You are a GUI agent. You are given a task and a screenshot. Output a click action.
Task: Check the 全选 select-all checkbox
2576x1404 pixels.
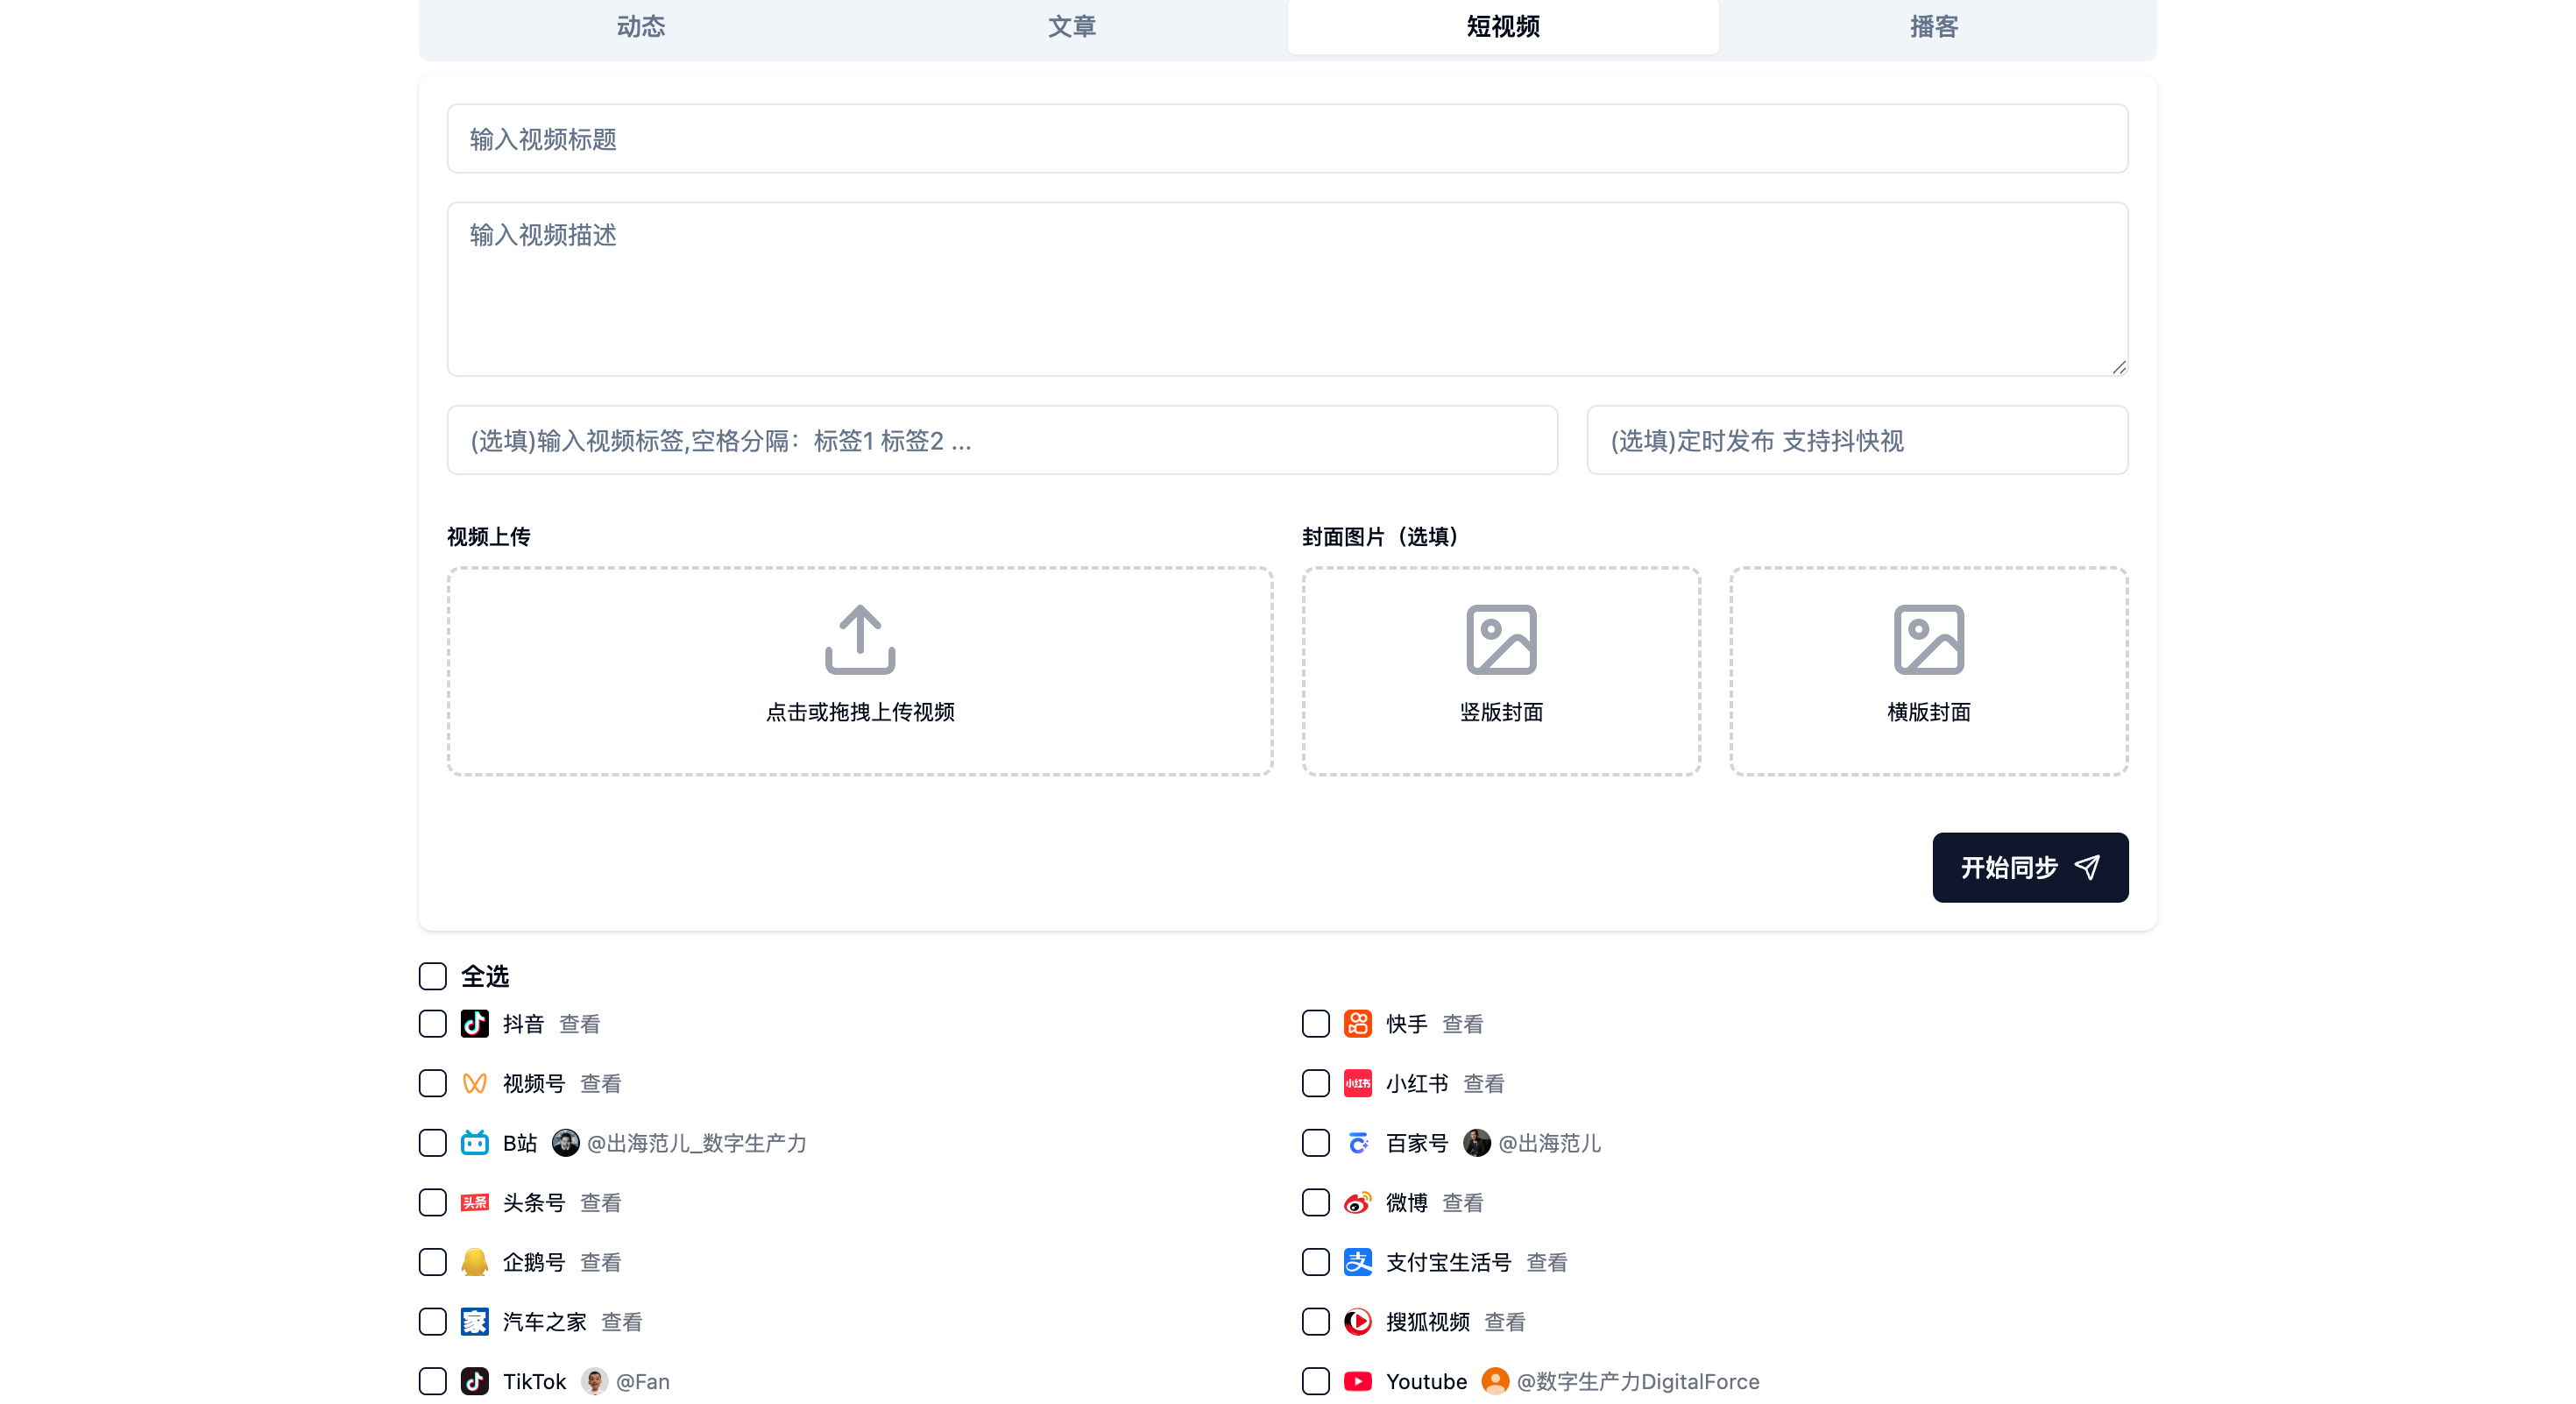[432, 976]
